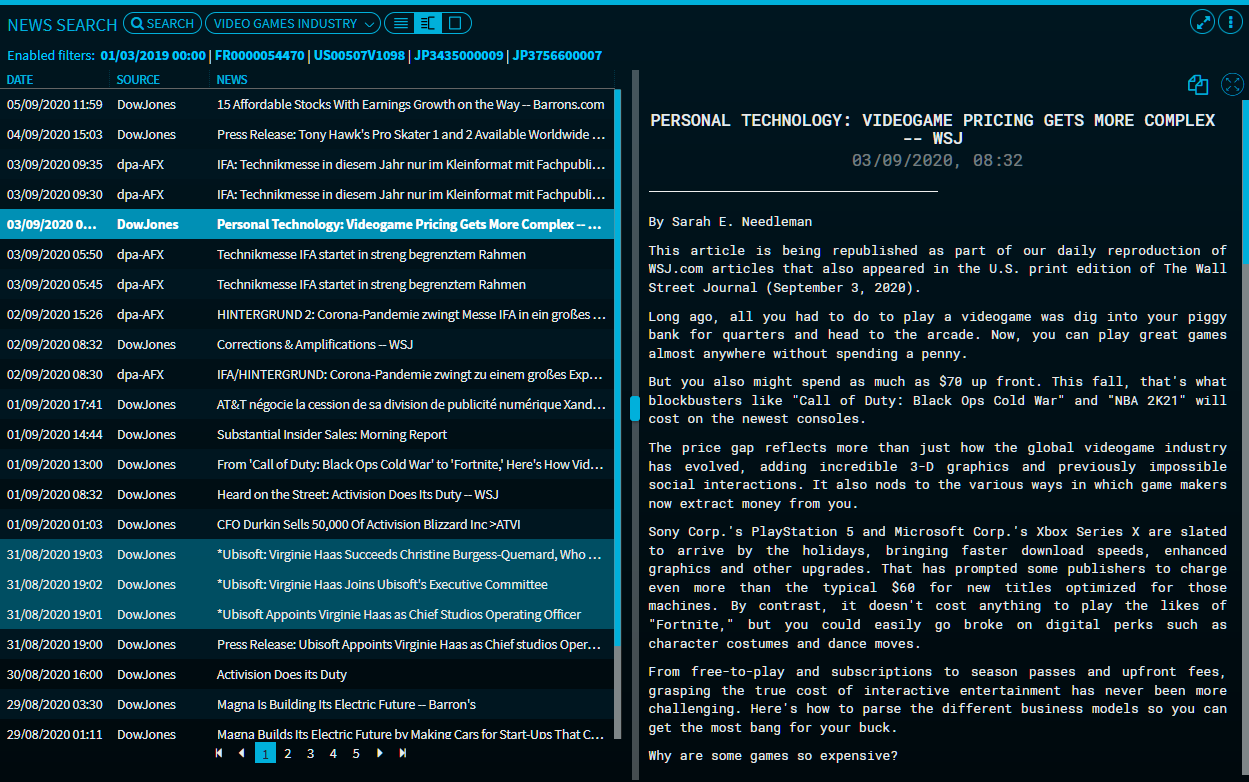Viewport: 1249px width, 782px height.
Task: Click the fullscreen article icon
Action: [1232, 86]
